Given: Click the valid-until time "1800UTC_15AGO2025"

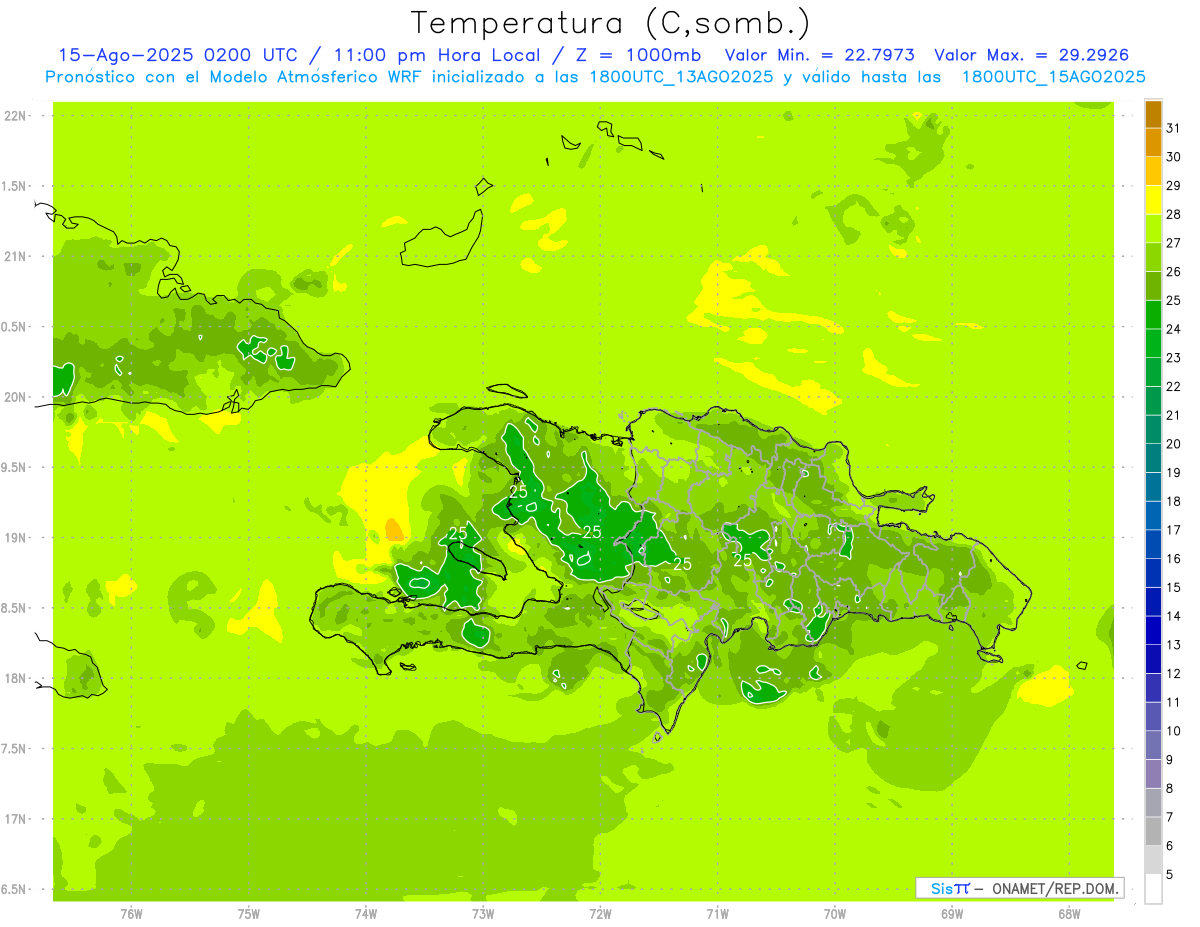Looking at the screenshot, I should tap(1053, 77).
